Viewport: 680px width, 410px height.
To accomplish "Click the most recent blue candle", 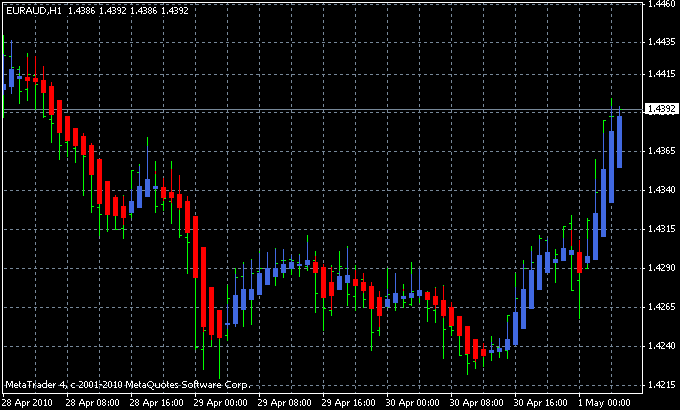I will click(620, 141).
